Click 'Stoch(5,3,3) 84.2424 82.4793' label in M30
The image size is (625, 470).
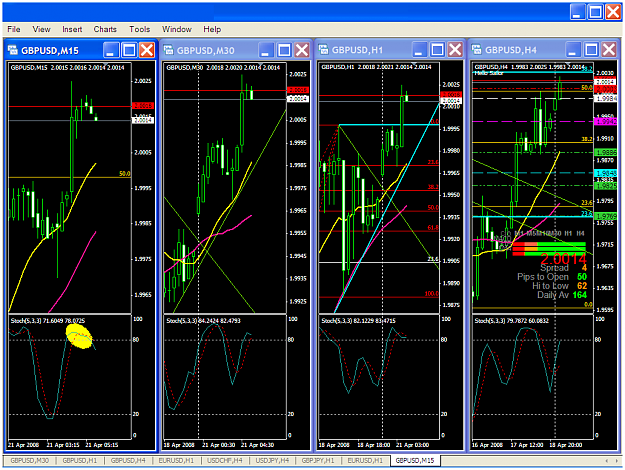coord(203,321)
